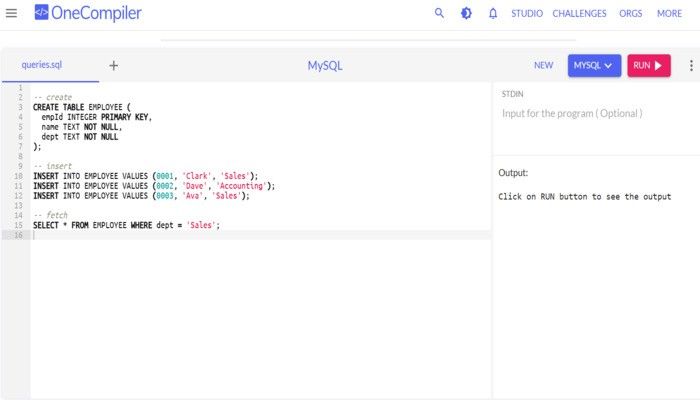Toggle dark/light theme icon

click(x=466, y=13)
